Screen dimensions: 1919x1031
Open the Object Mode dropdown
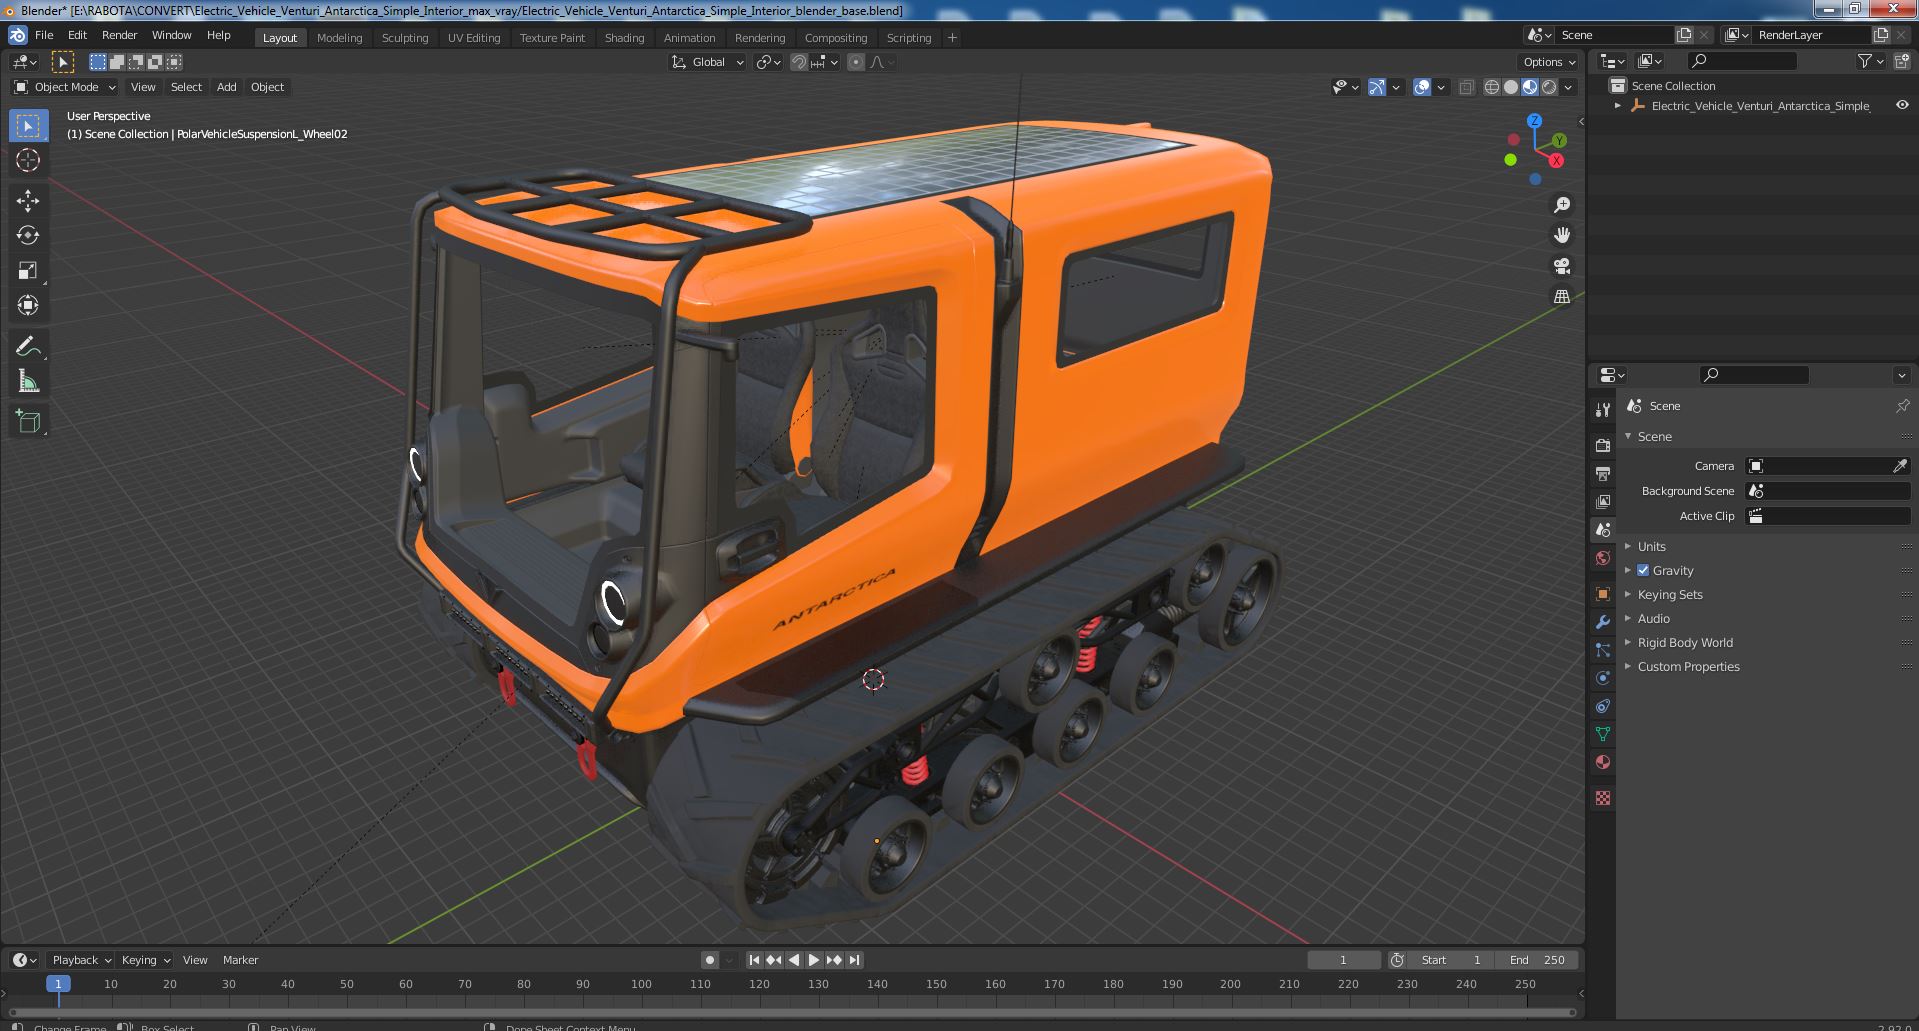pyautogui.click(x=65, y=87)
